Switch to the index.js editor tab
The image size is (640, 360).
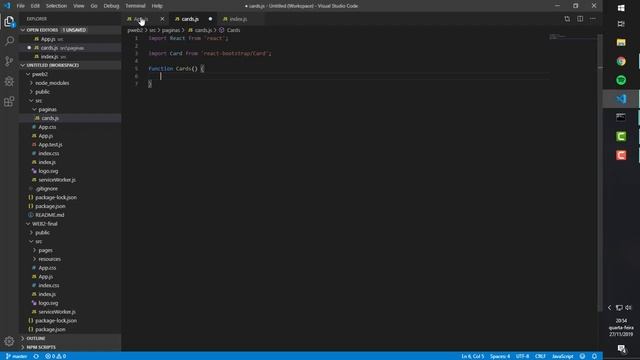(238, 19)
